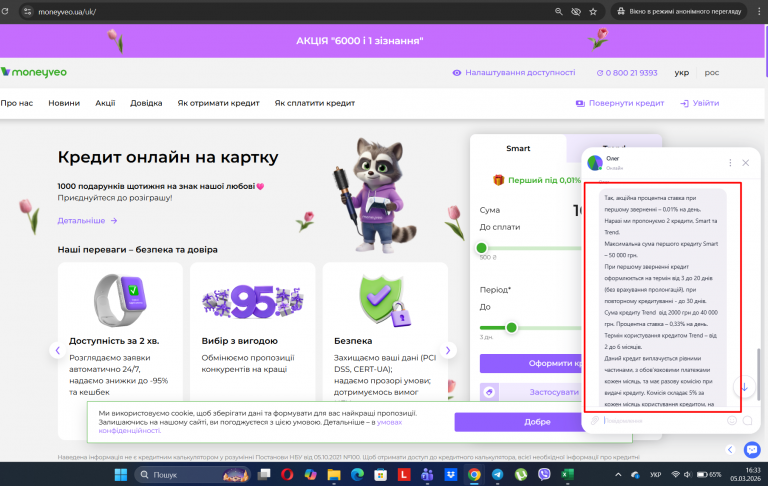Open the Про нас menu item
Image resolution: width=768 pixels, height=486 pixels.
tap(17, 103)
